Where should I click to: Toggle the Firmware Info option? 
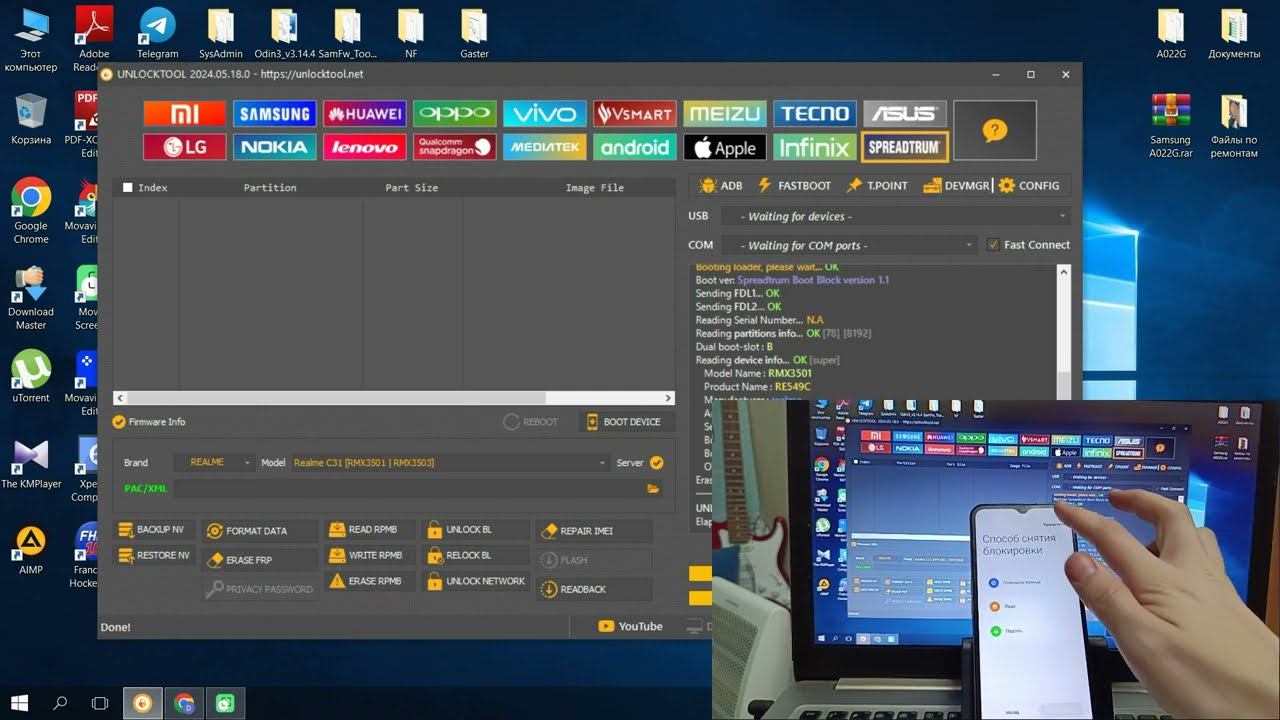149,422
